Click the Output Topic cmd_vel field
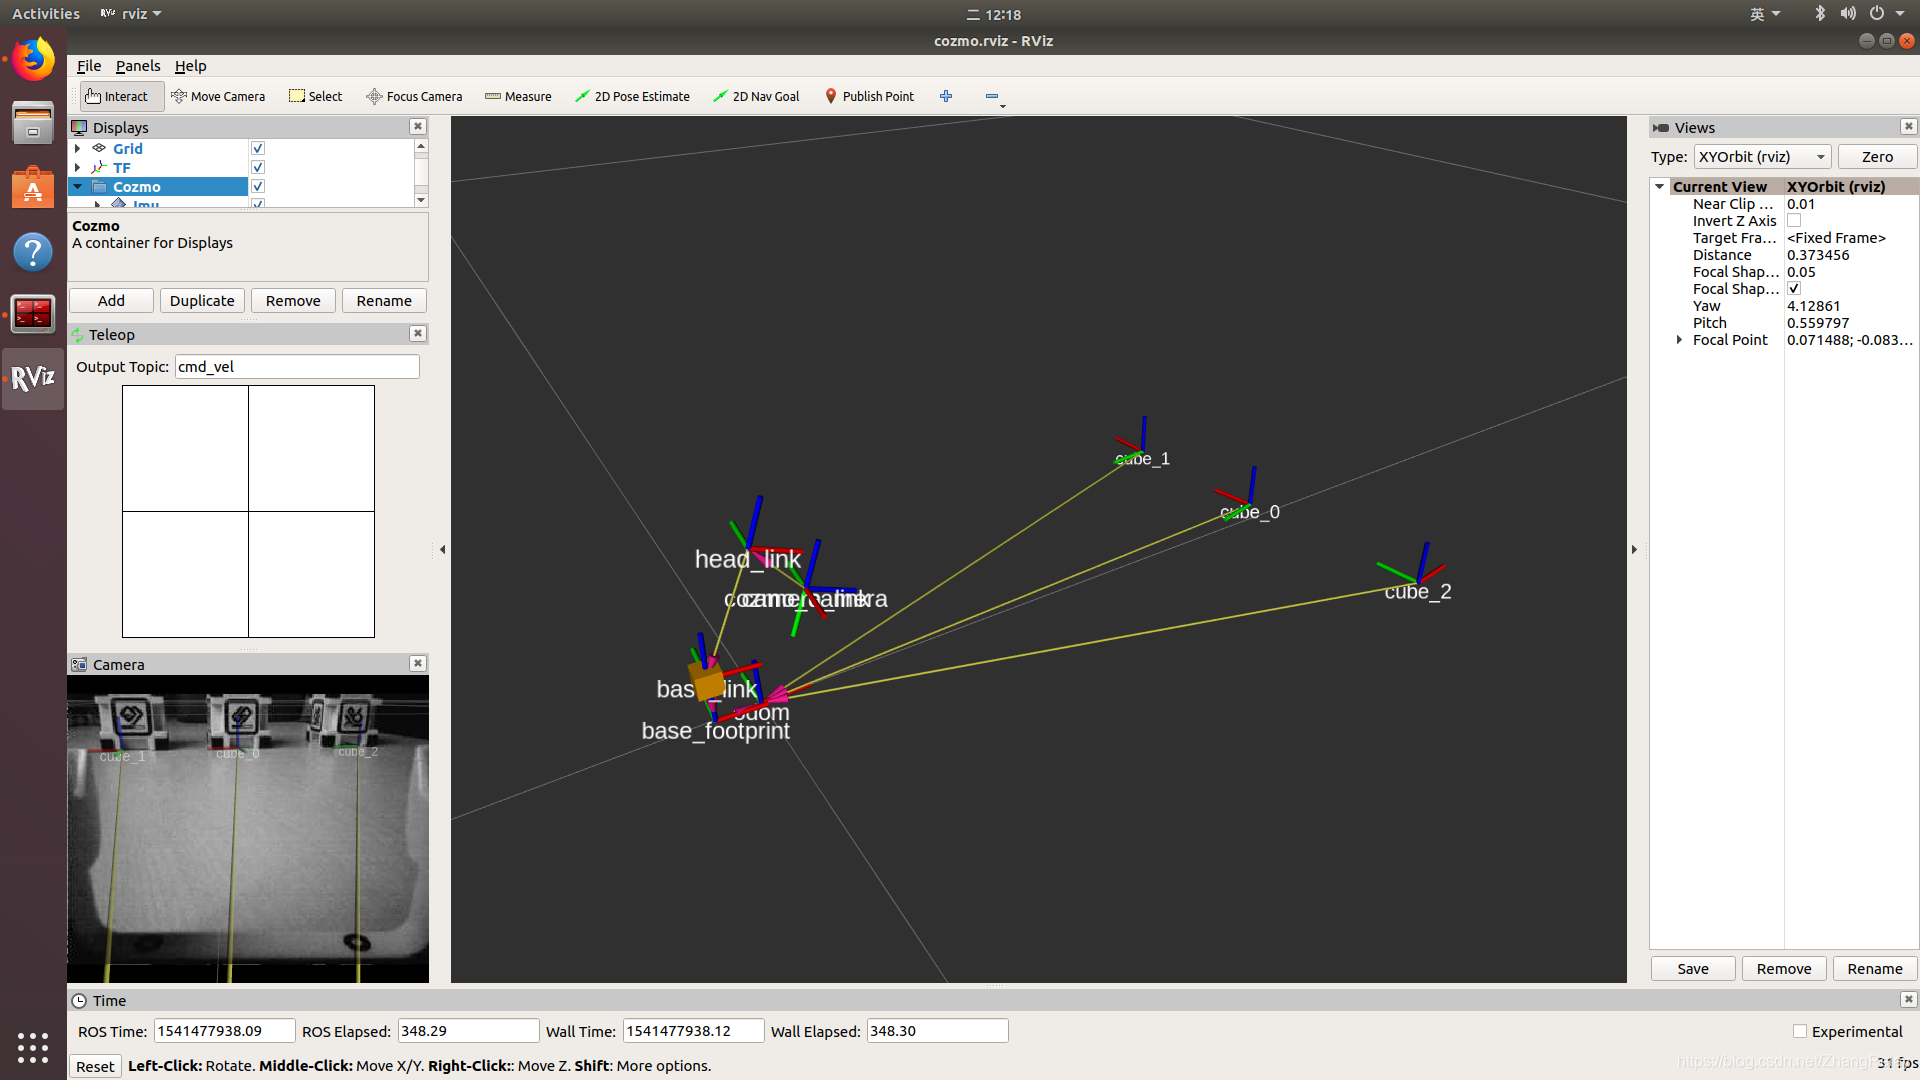This screenshot has width=1920, height=1080. 297,367
